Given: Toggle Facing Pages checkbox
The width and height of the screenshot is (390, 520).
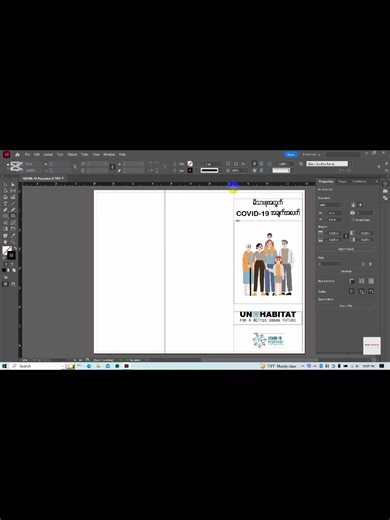Looking at the screenshot, I should tap(353, 220).
